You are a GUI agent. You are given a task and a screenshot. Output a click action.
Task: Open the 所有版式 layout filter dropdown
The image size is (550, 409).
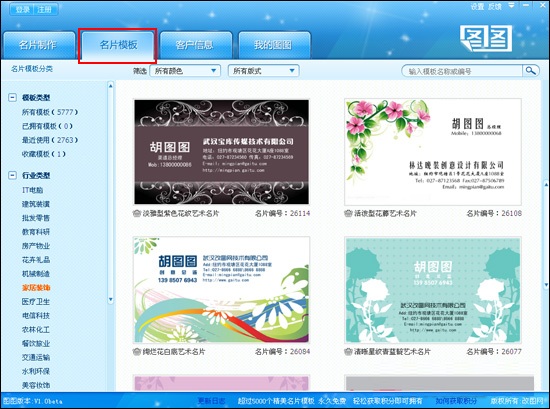[263, 71]
